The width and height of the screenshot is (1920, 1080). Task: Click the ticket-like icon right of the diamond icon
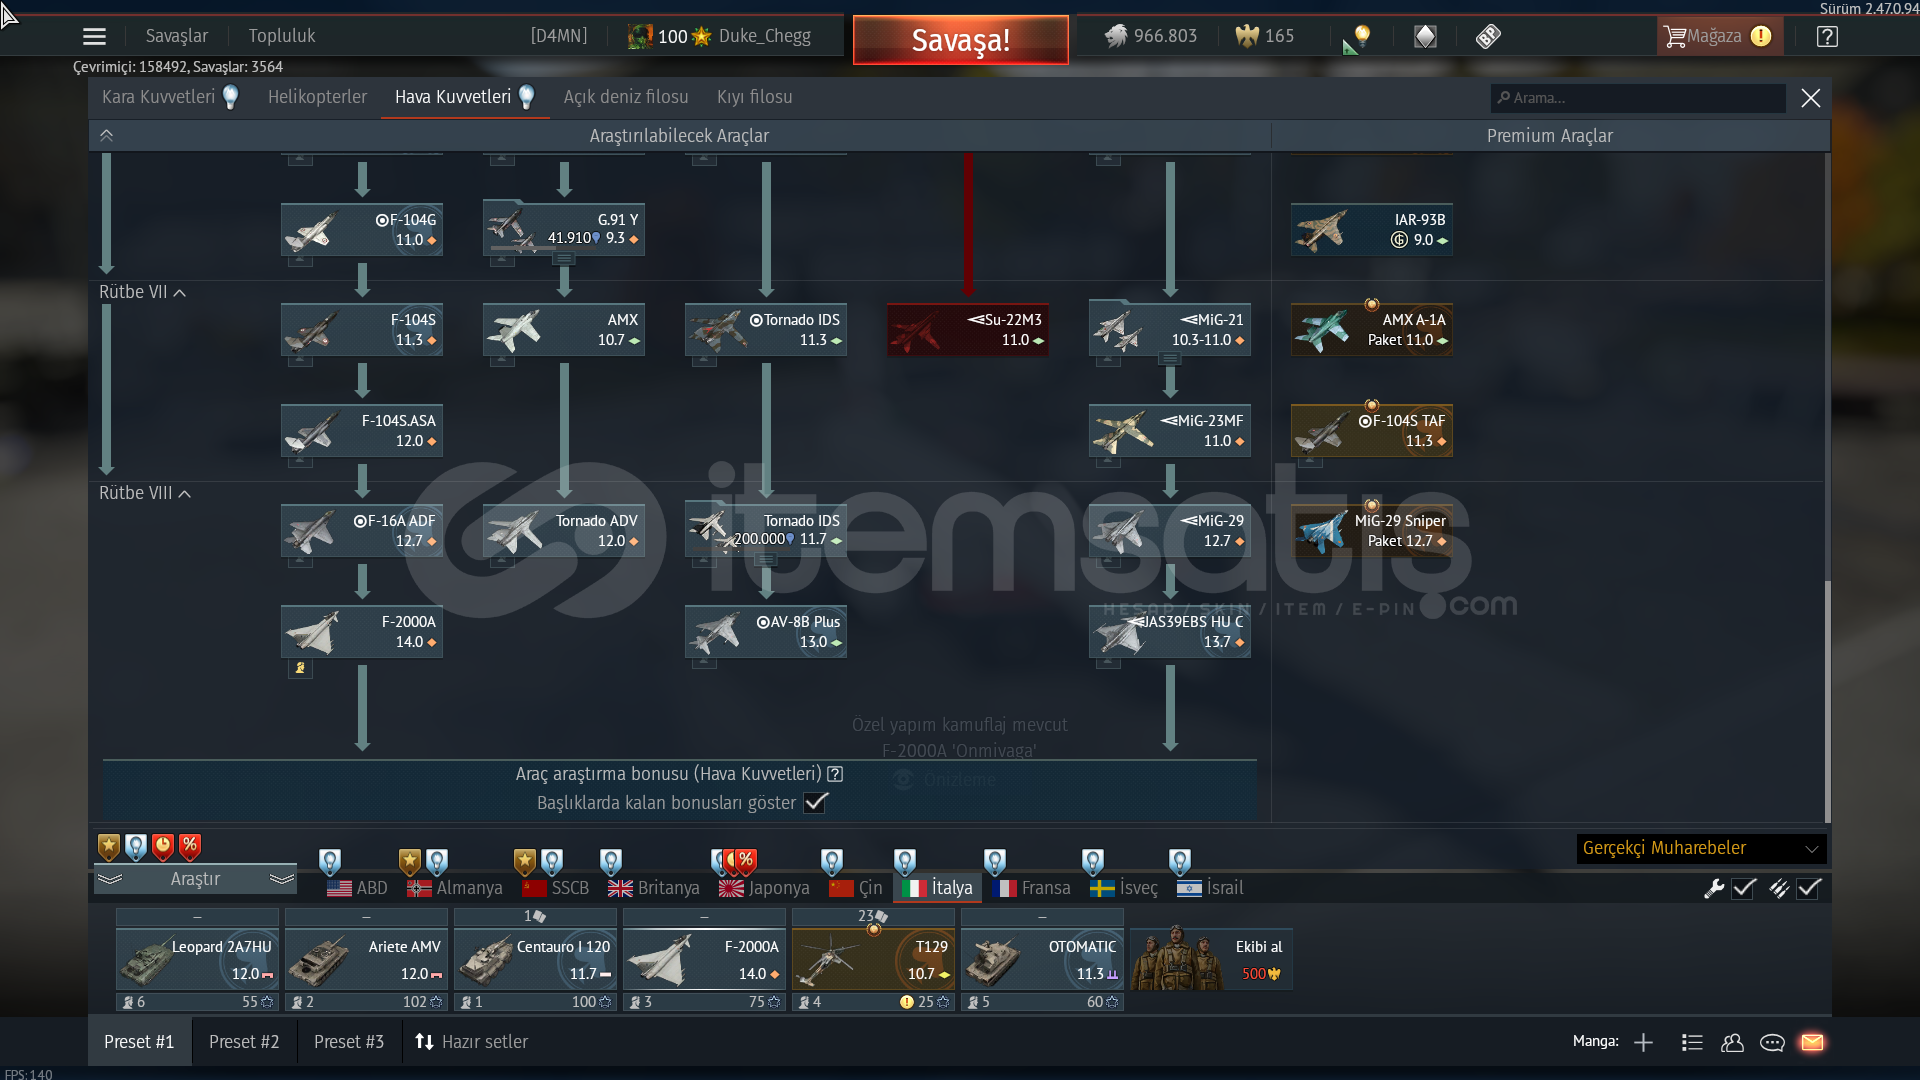[1488, 37]
